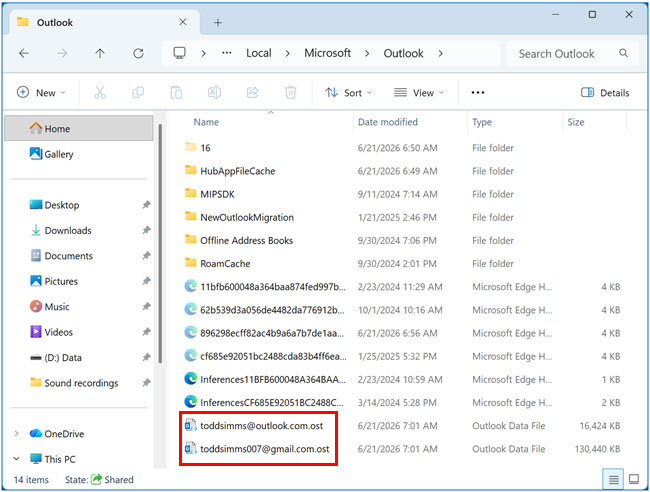Viewport: 650px width, 492px height.
Task: Click the Paste clipboard icon
Action: pos(176,92)
